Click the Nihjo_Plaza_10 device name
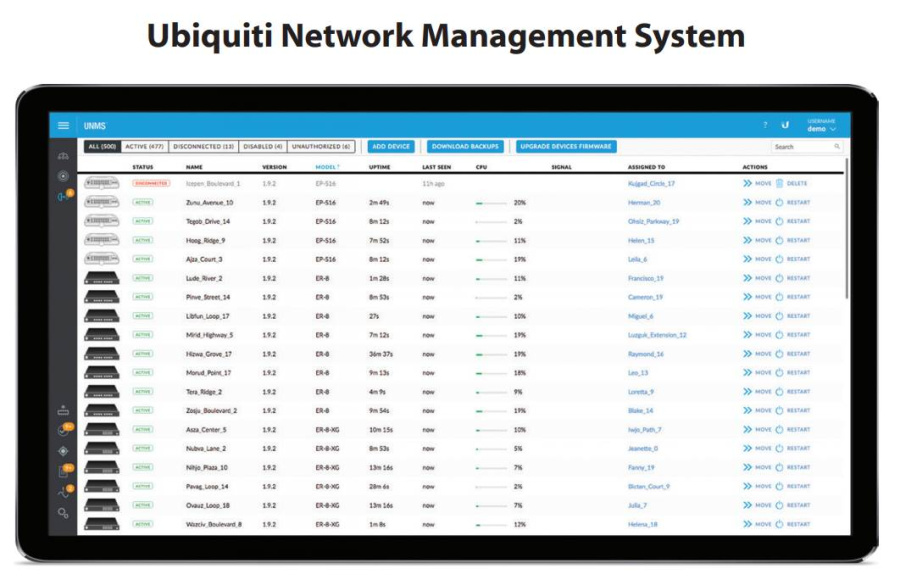900x580 pixels. tap(207, 468)
